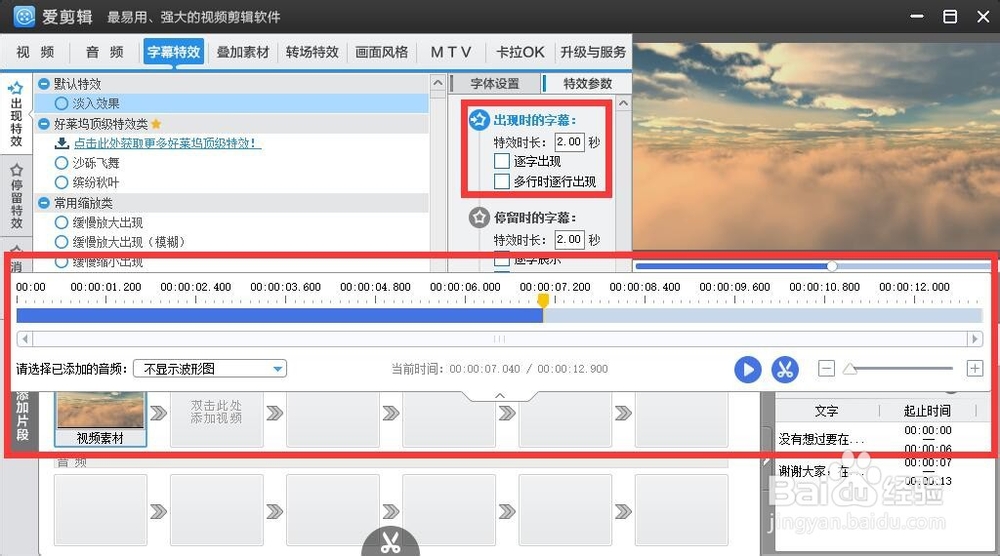Image resolution: width=1000 pixels, height=556 pixels.
Task: Click the 停留时的字幕 star icon
Action: tap(479, 217)
